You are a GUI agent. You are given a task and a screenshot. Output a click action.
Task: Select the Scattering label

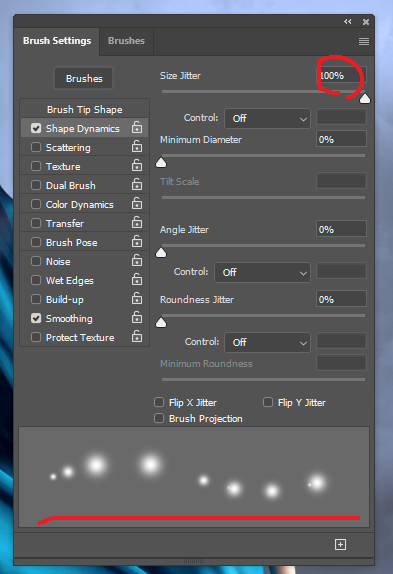click(x=68, y=148)
